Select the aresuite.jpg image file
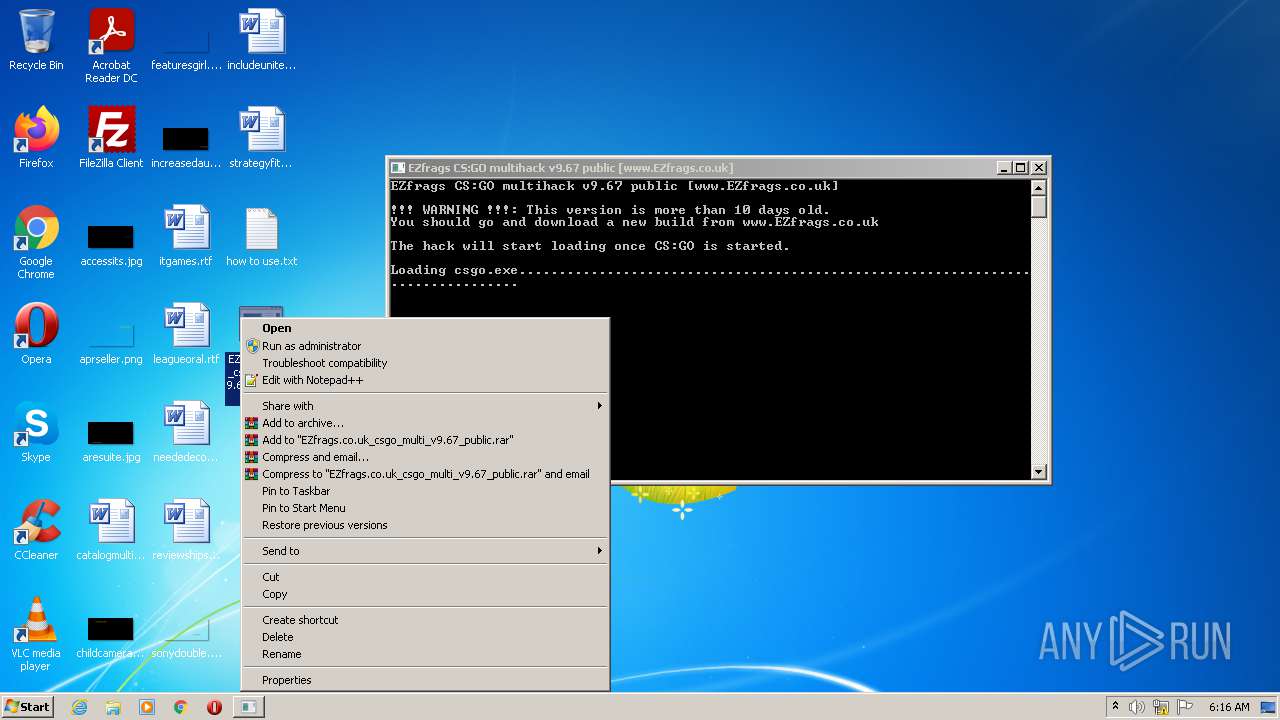The width and height of the screenshot is (1280, 720). pyautogui.click(x=111, y=440)
